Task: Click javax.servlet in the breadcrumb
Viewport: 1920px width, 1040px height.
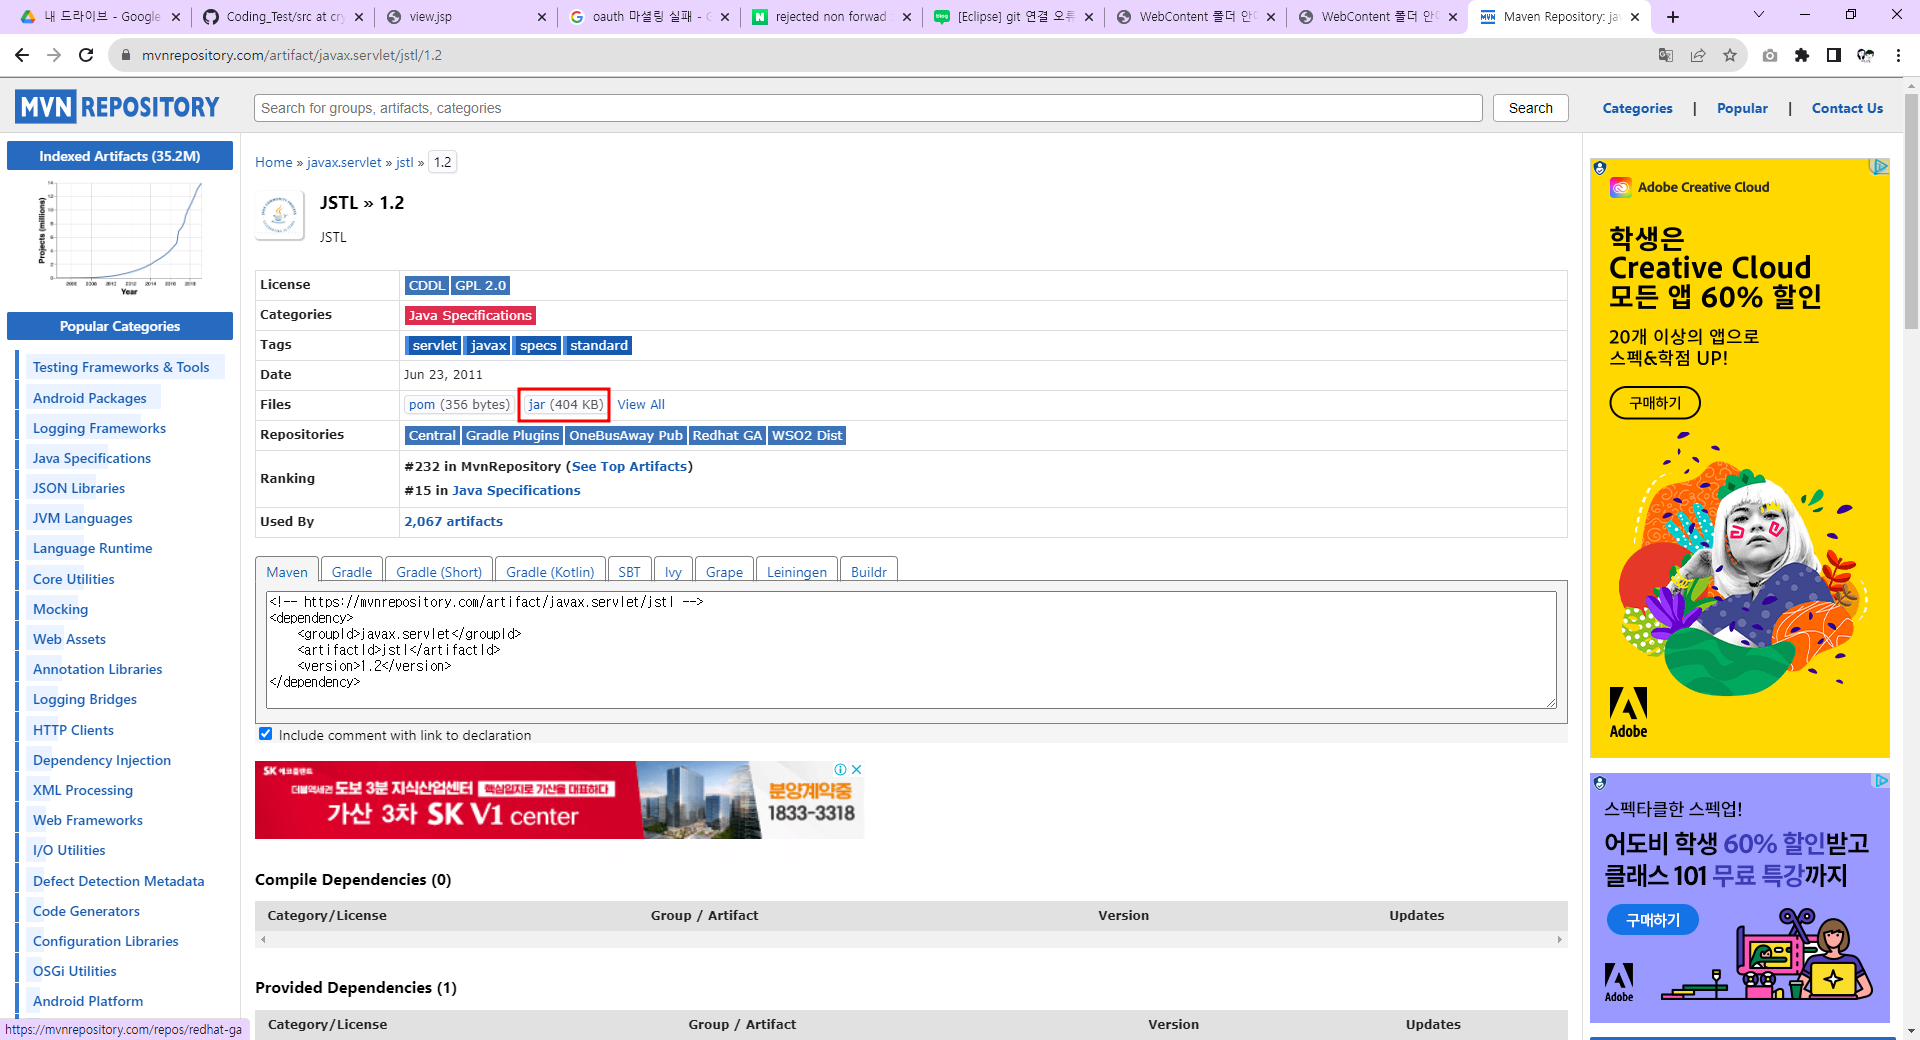Action: (x=344, y=162)
